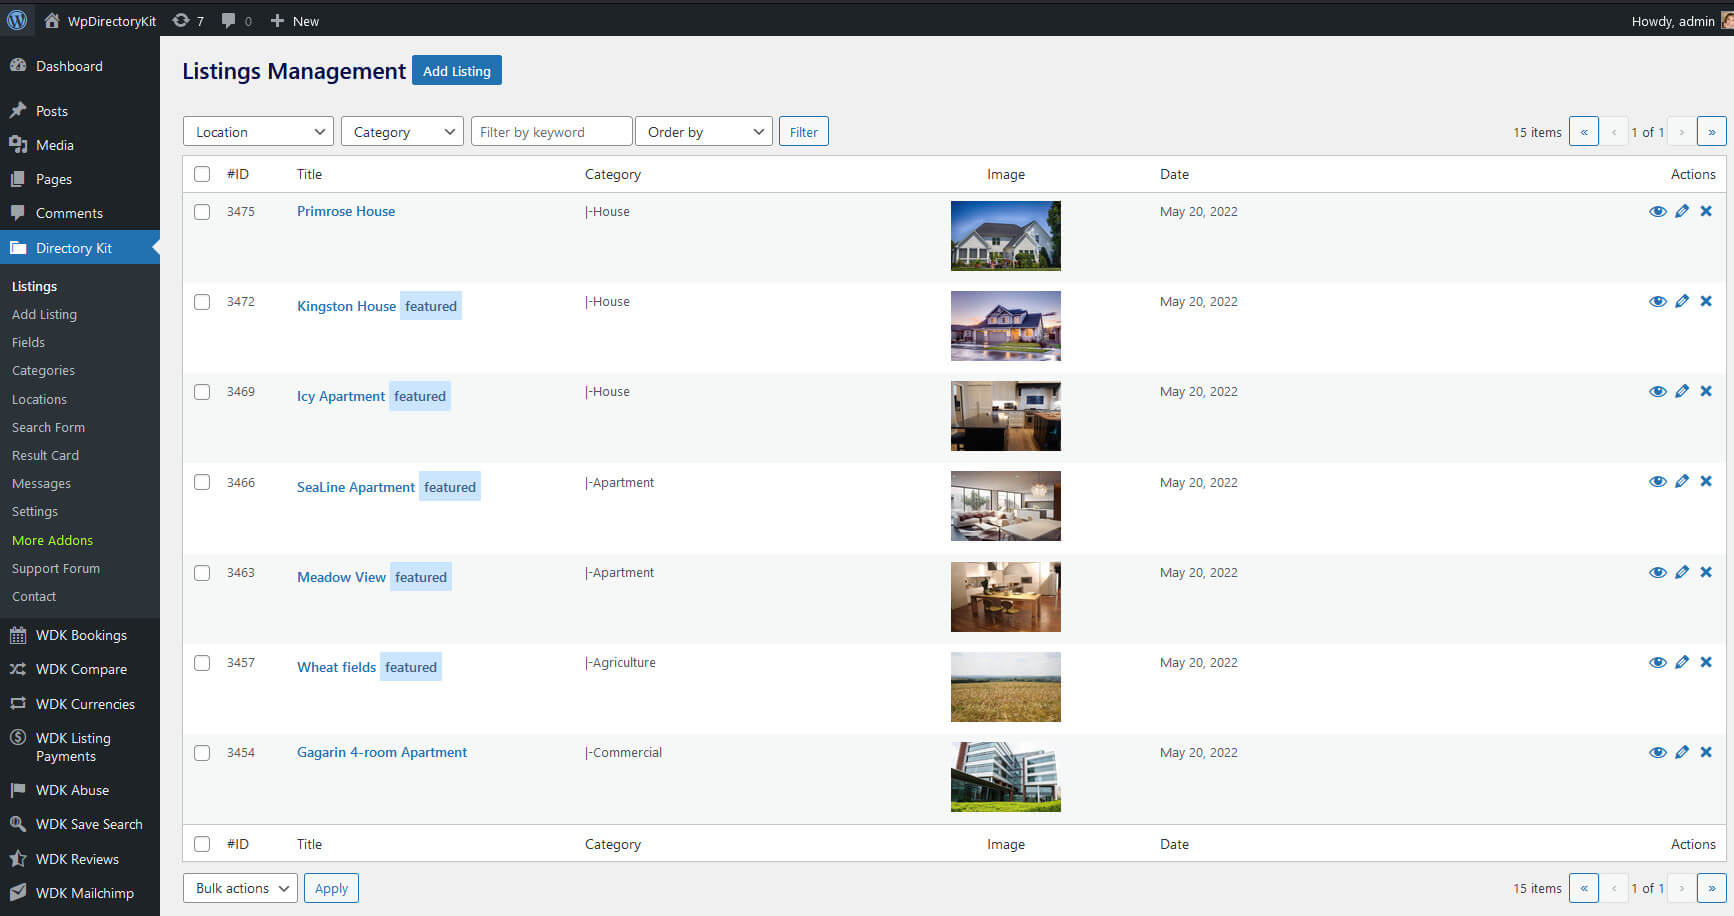Click the Kingston House thumbnail image
Viewport: 1734px width, 916px height.
click(1005, 326)
